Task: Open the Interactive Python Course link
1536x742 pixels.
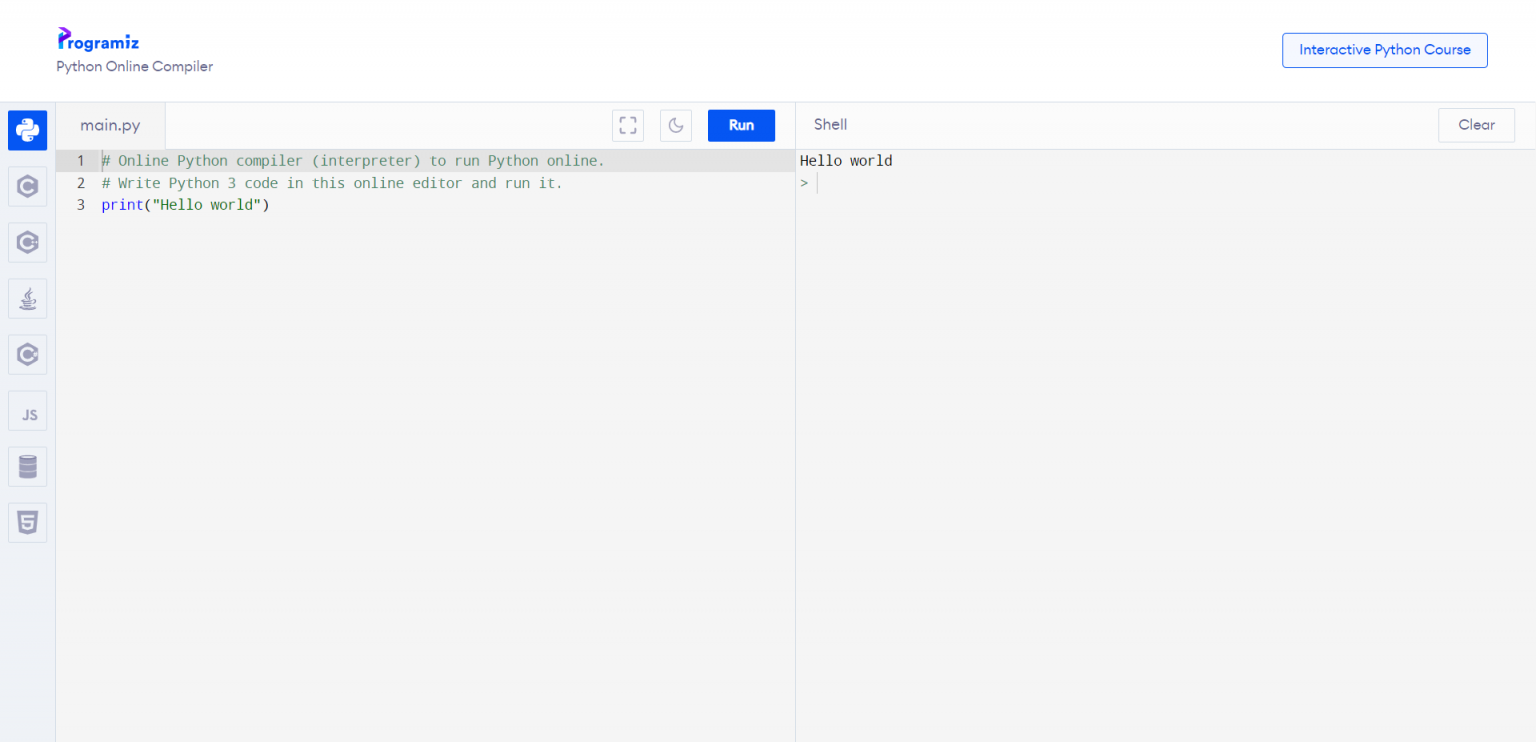Action: coord(1384,50)
